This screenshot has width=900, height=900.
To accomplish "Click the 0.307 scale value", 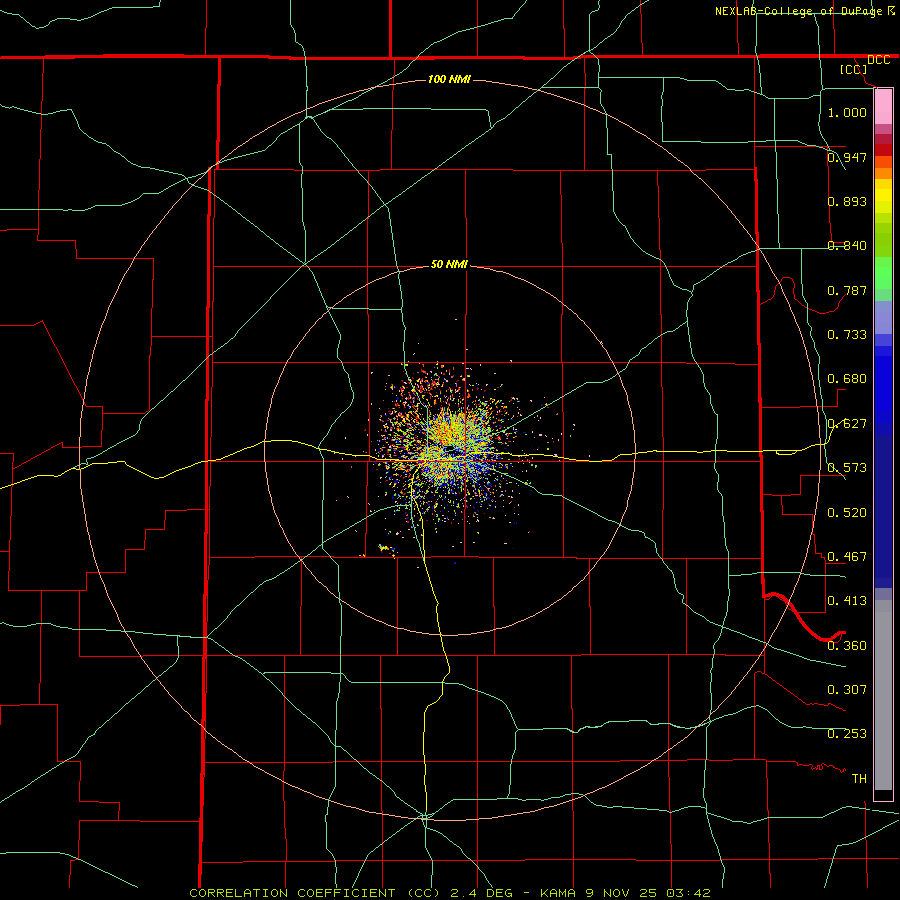I will (x=847, y=689).
